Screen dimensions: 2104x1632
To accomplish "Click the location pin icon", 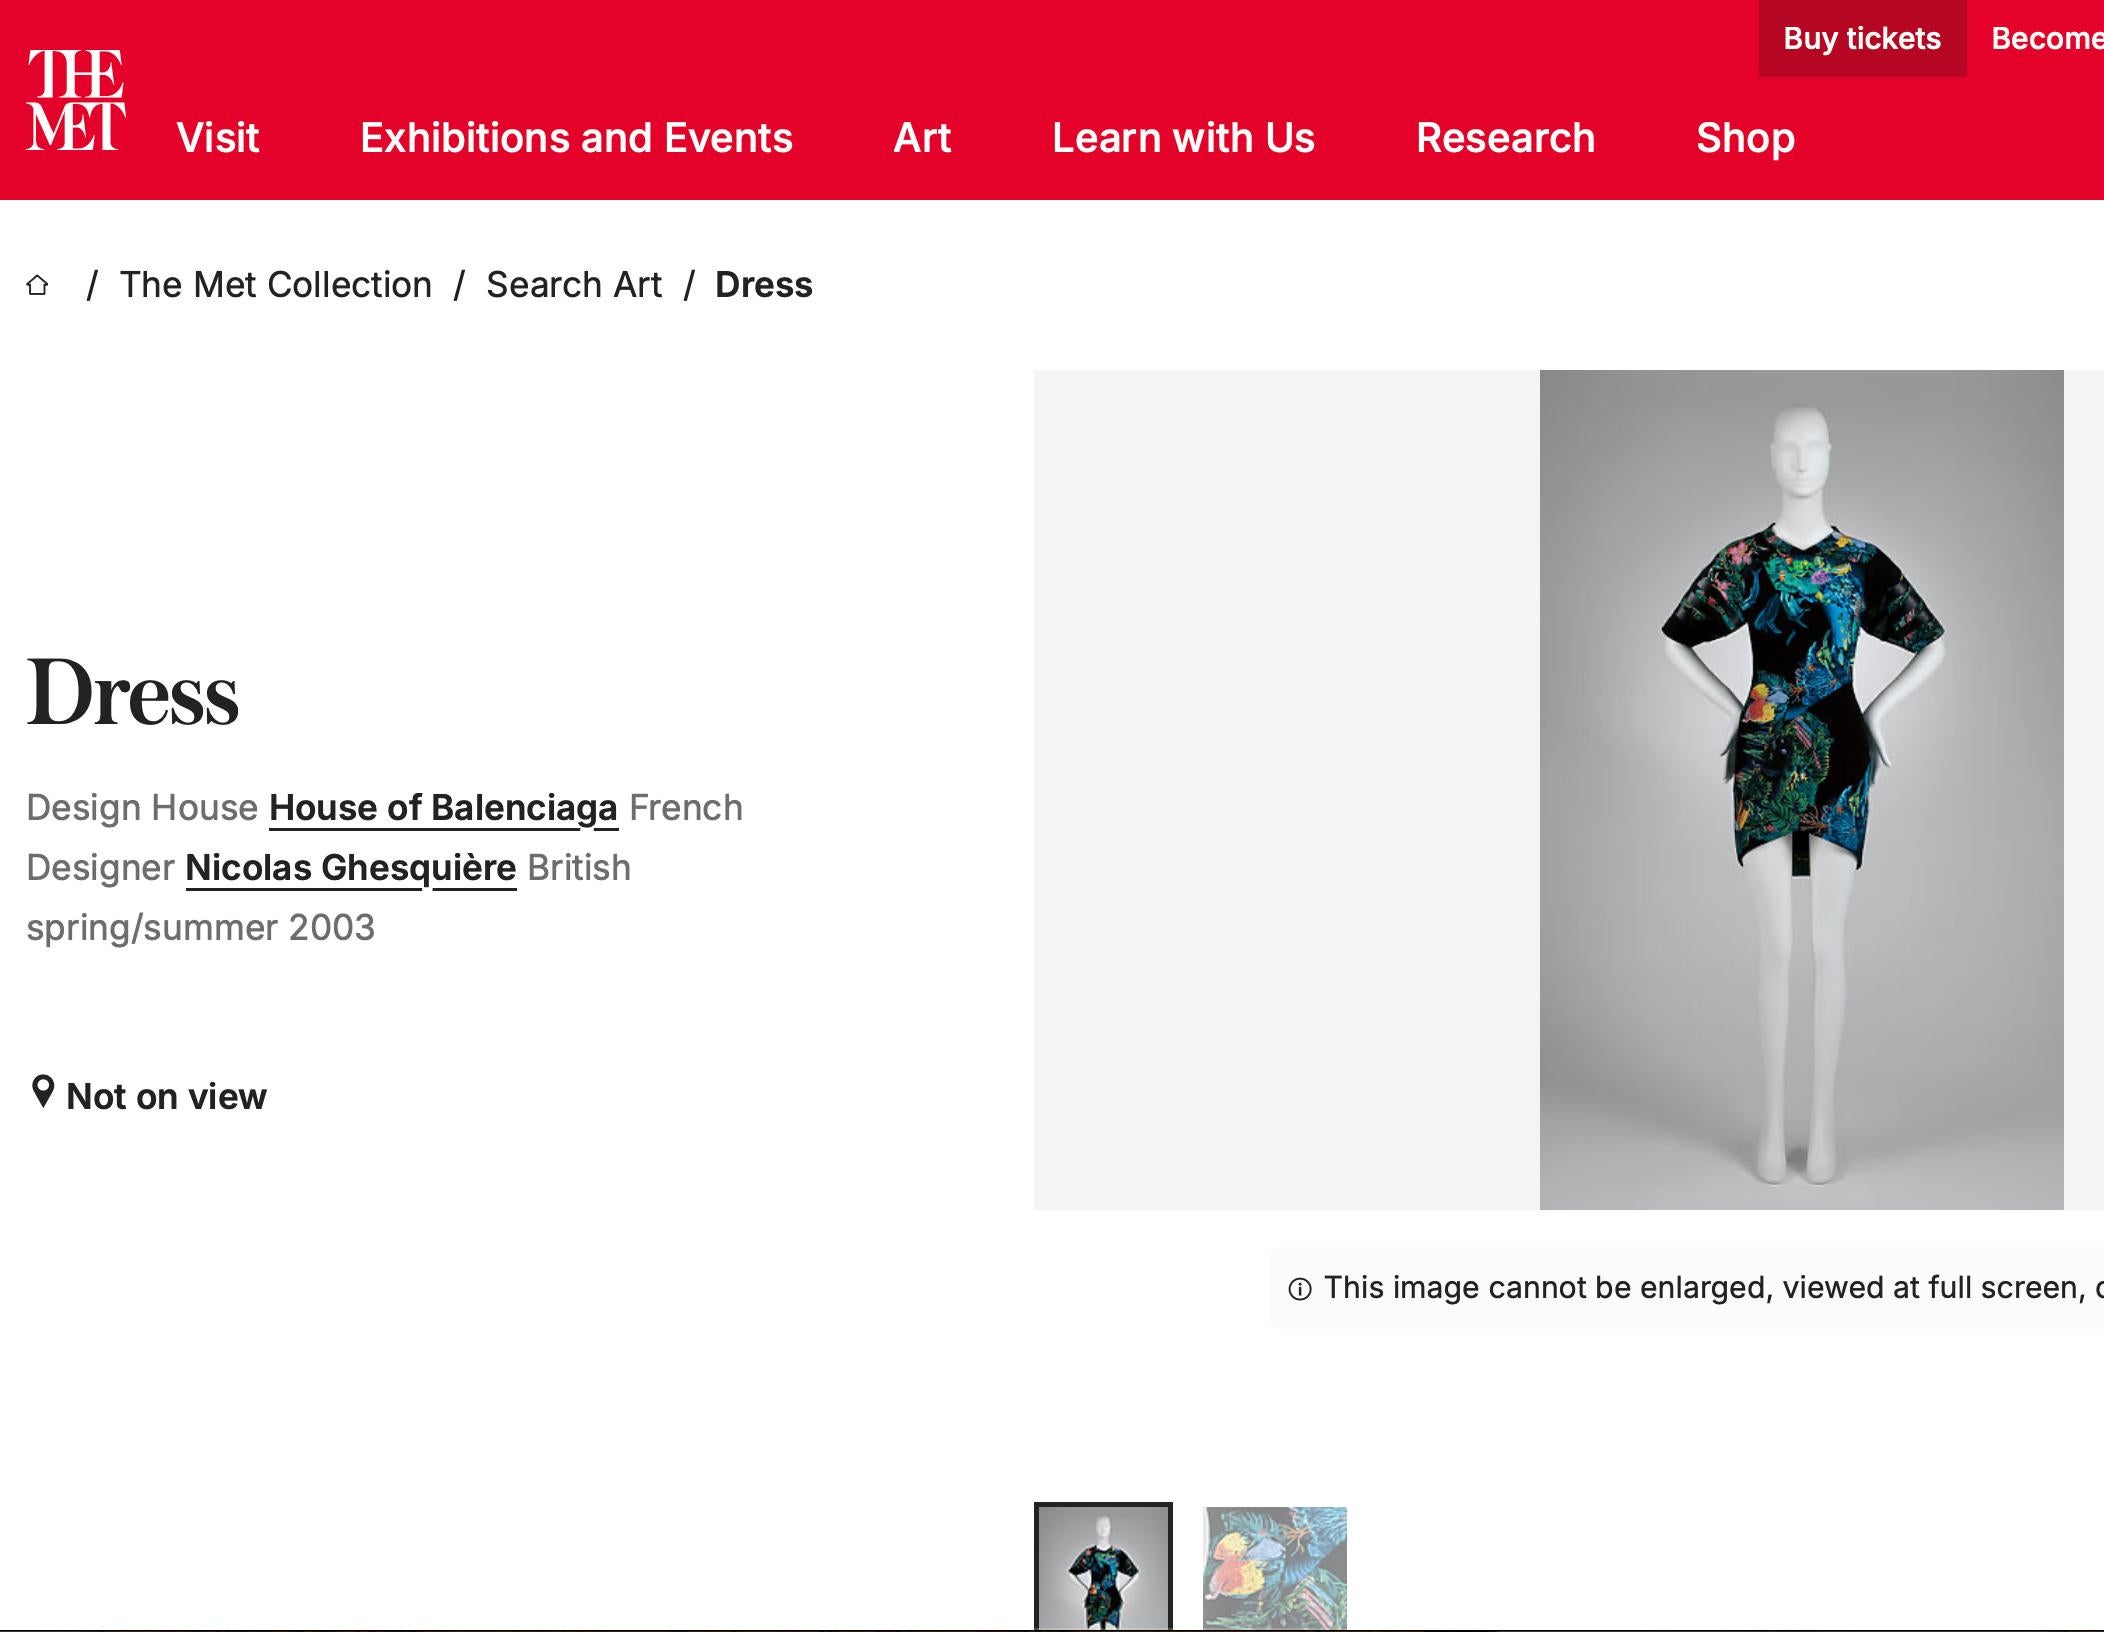I will pyautogui.click(x=42, y=1092).
